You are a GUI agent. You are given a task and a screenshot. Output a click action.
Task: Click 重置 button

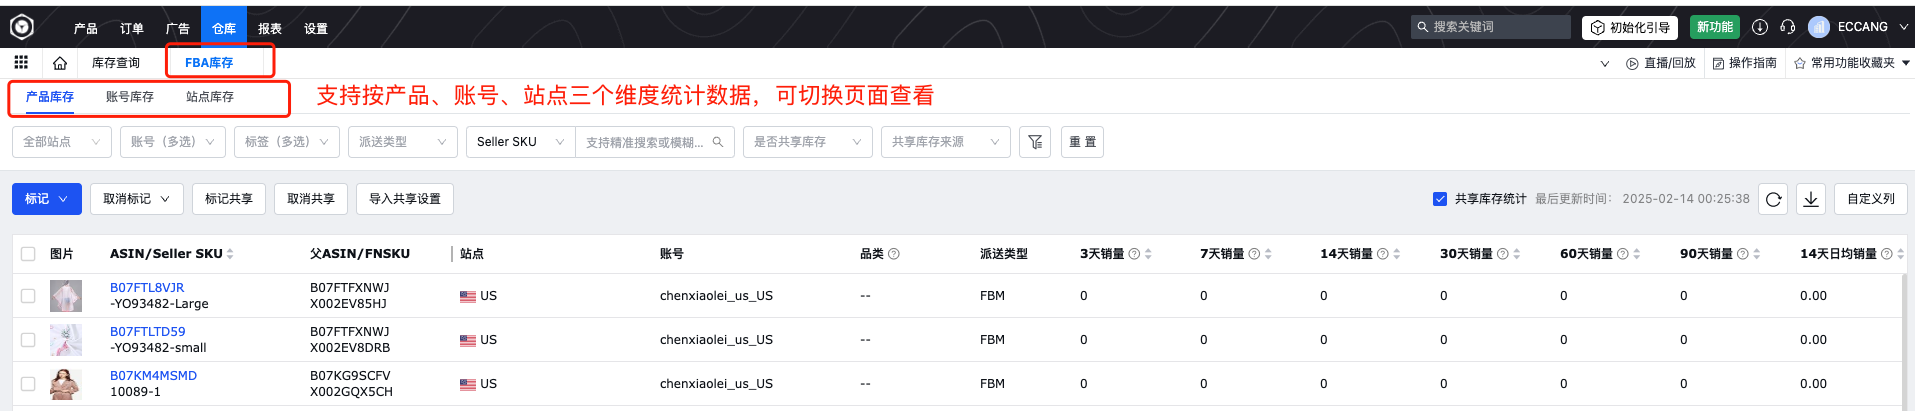(1082, 142)
